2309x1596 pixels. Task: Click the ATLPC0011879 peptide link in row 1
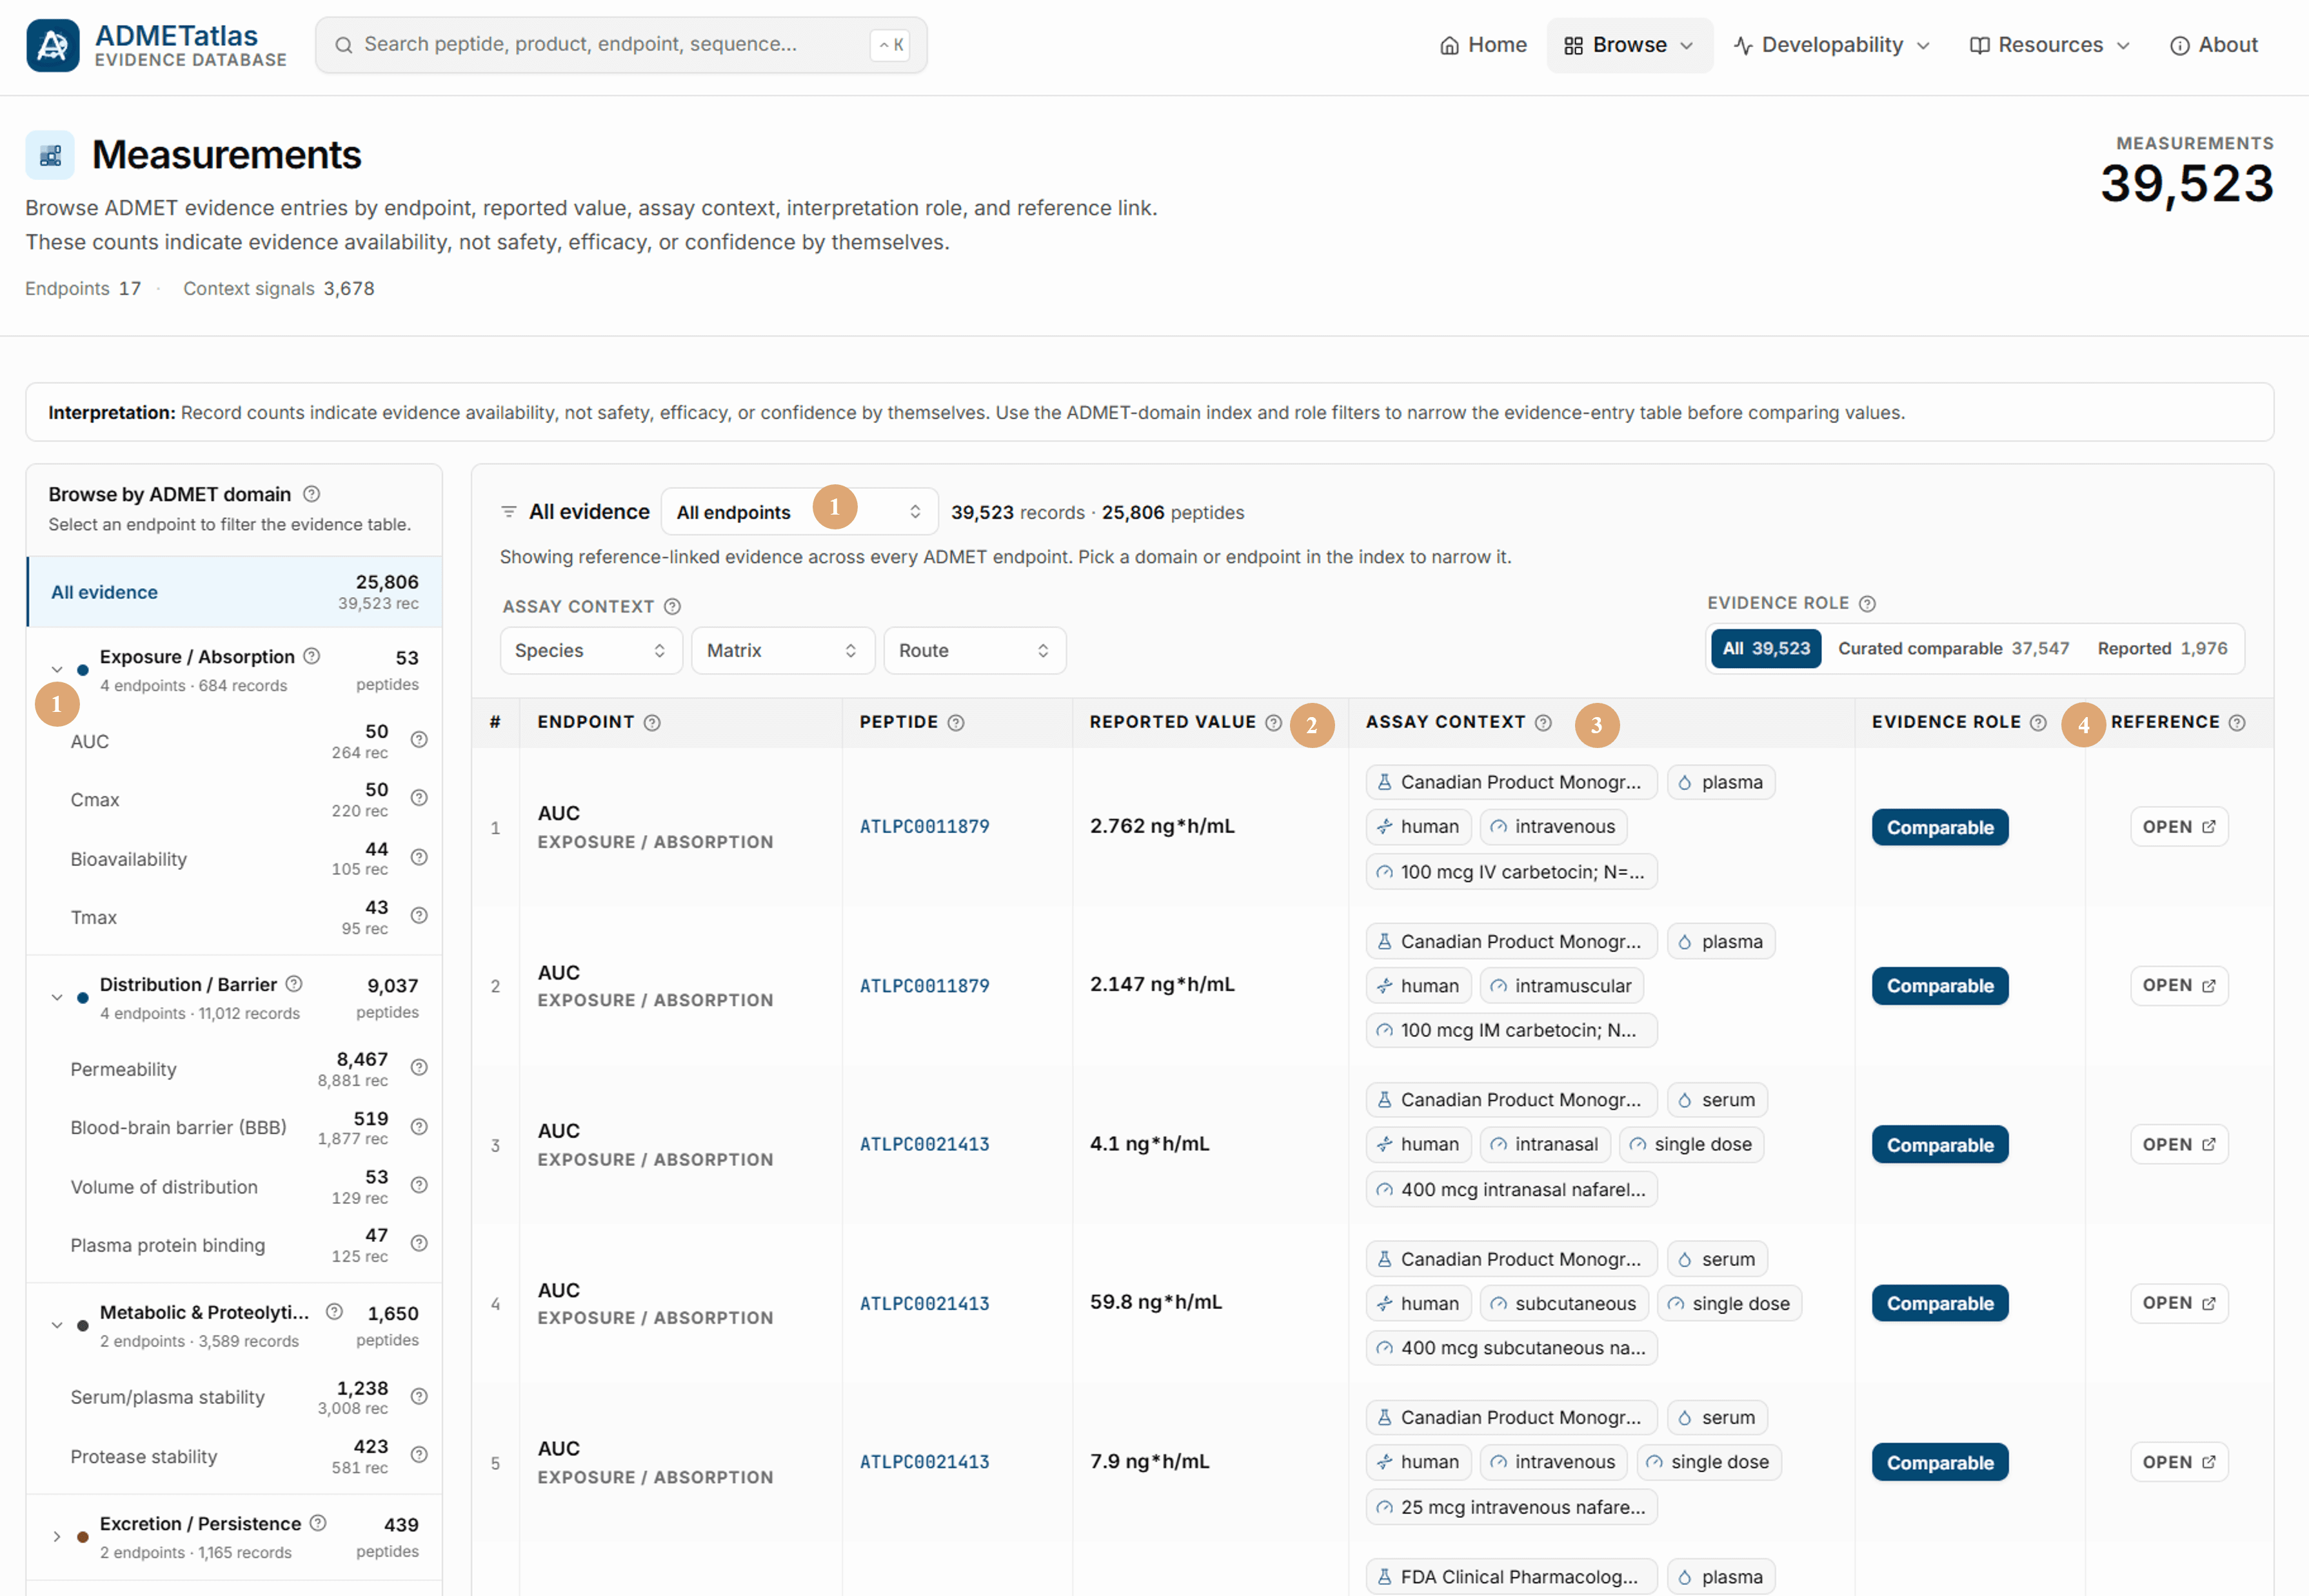coord(924,827)
